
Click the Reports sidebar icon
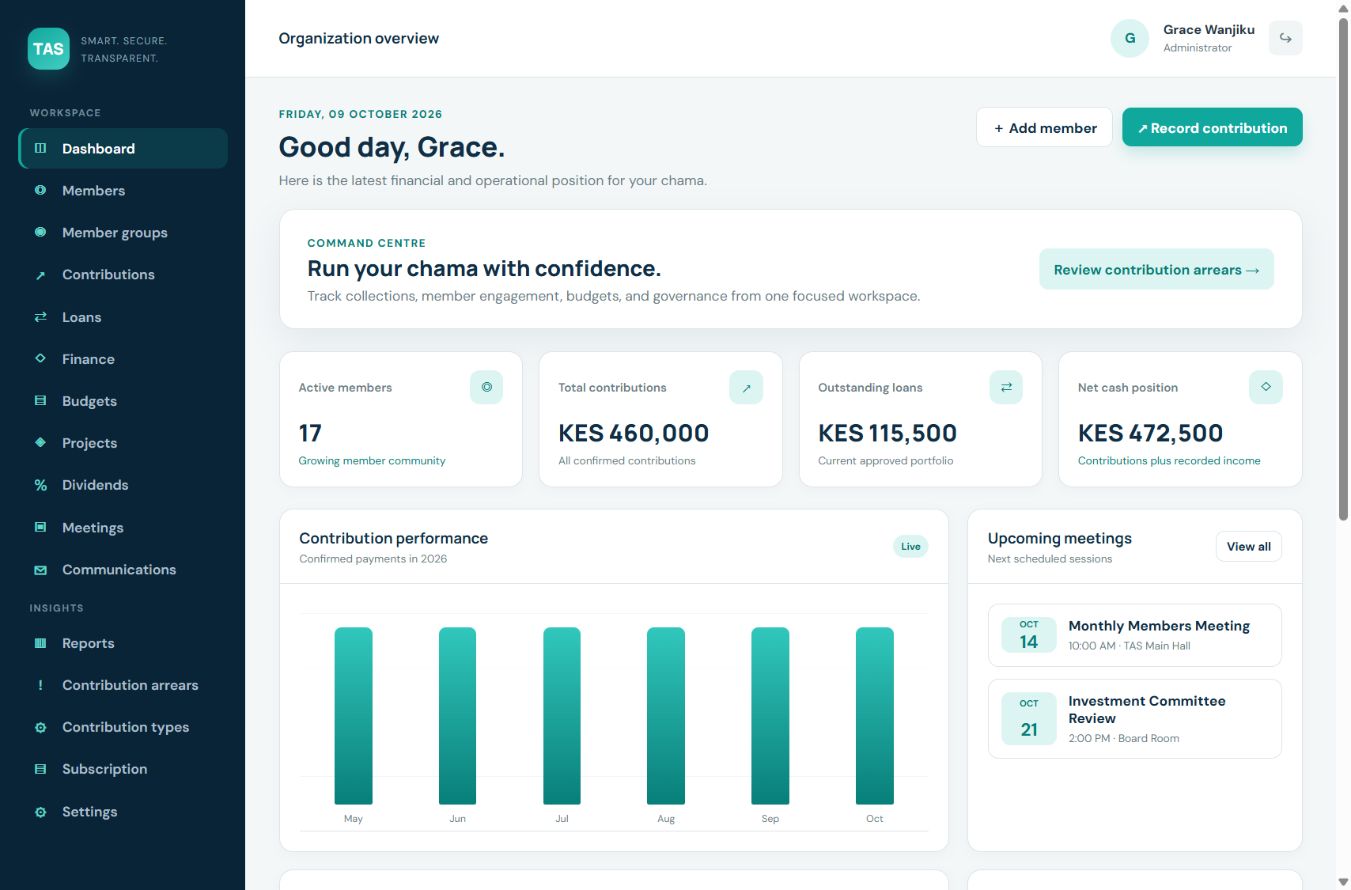pos(40,643)
